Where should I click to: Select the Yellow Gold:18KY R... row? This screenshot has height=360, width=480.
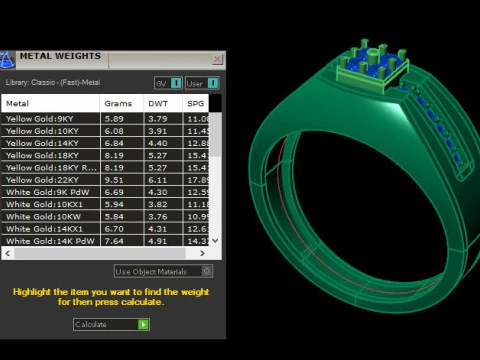[x=105, y=168]
